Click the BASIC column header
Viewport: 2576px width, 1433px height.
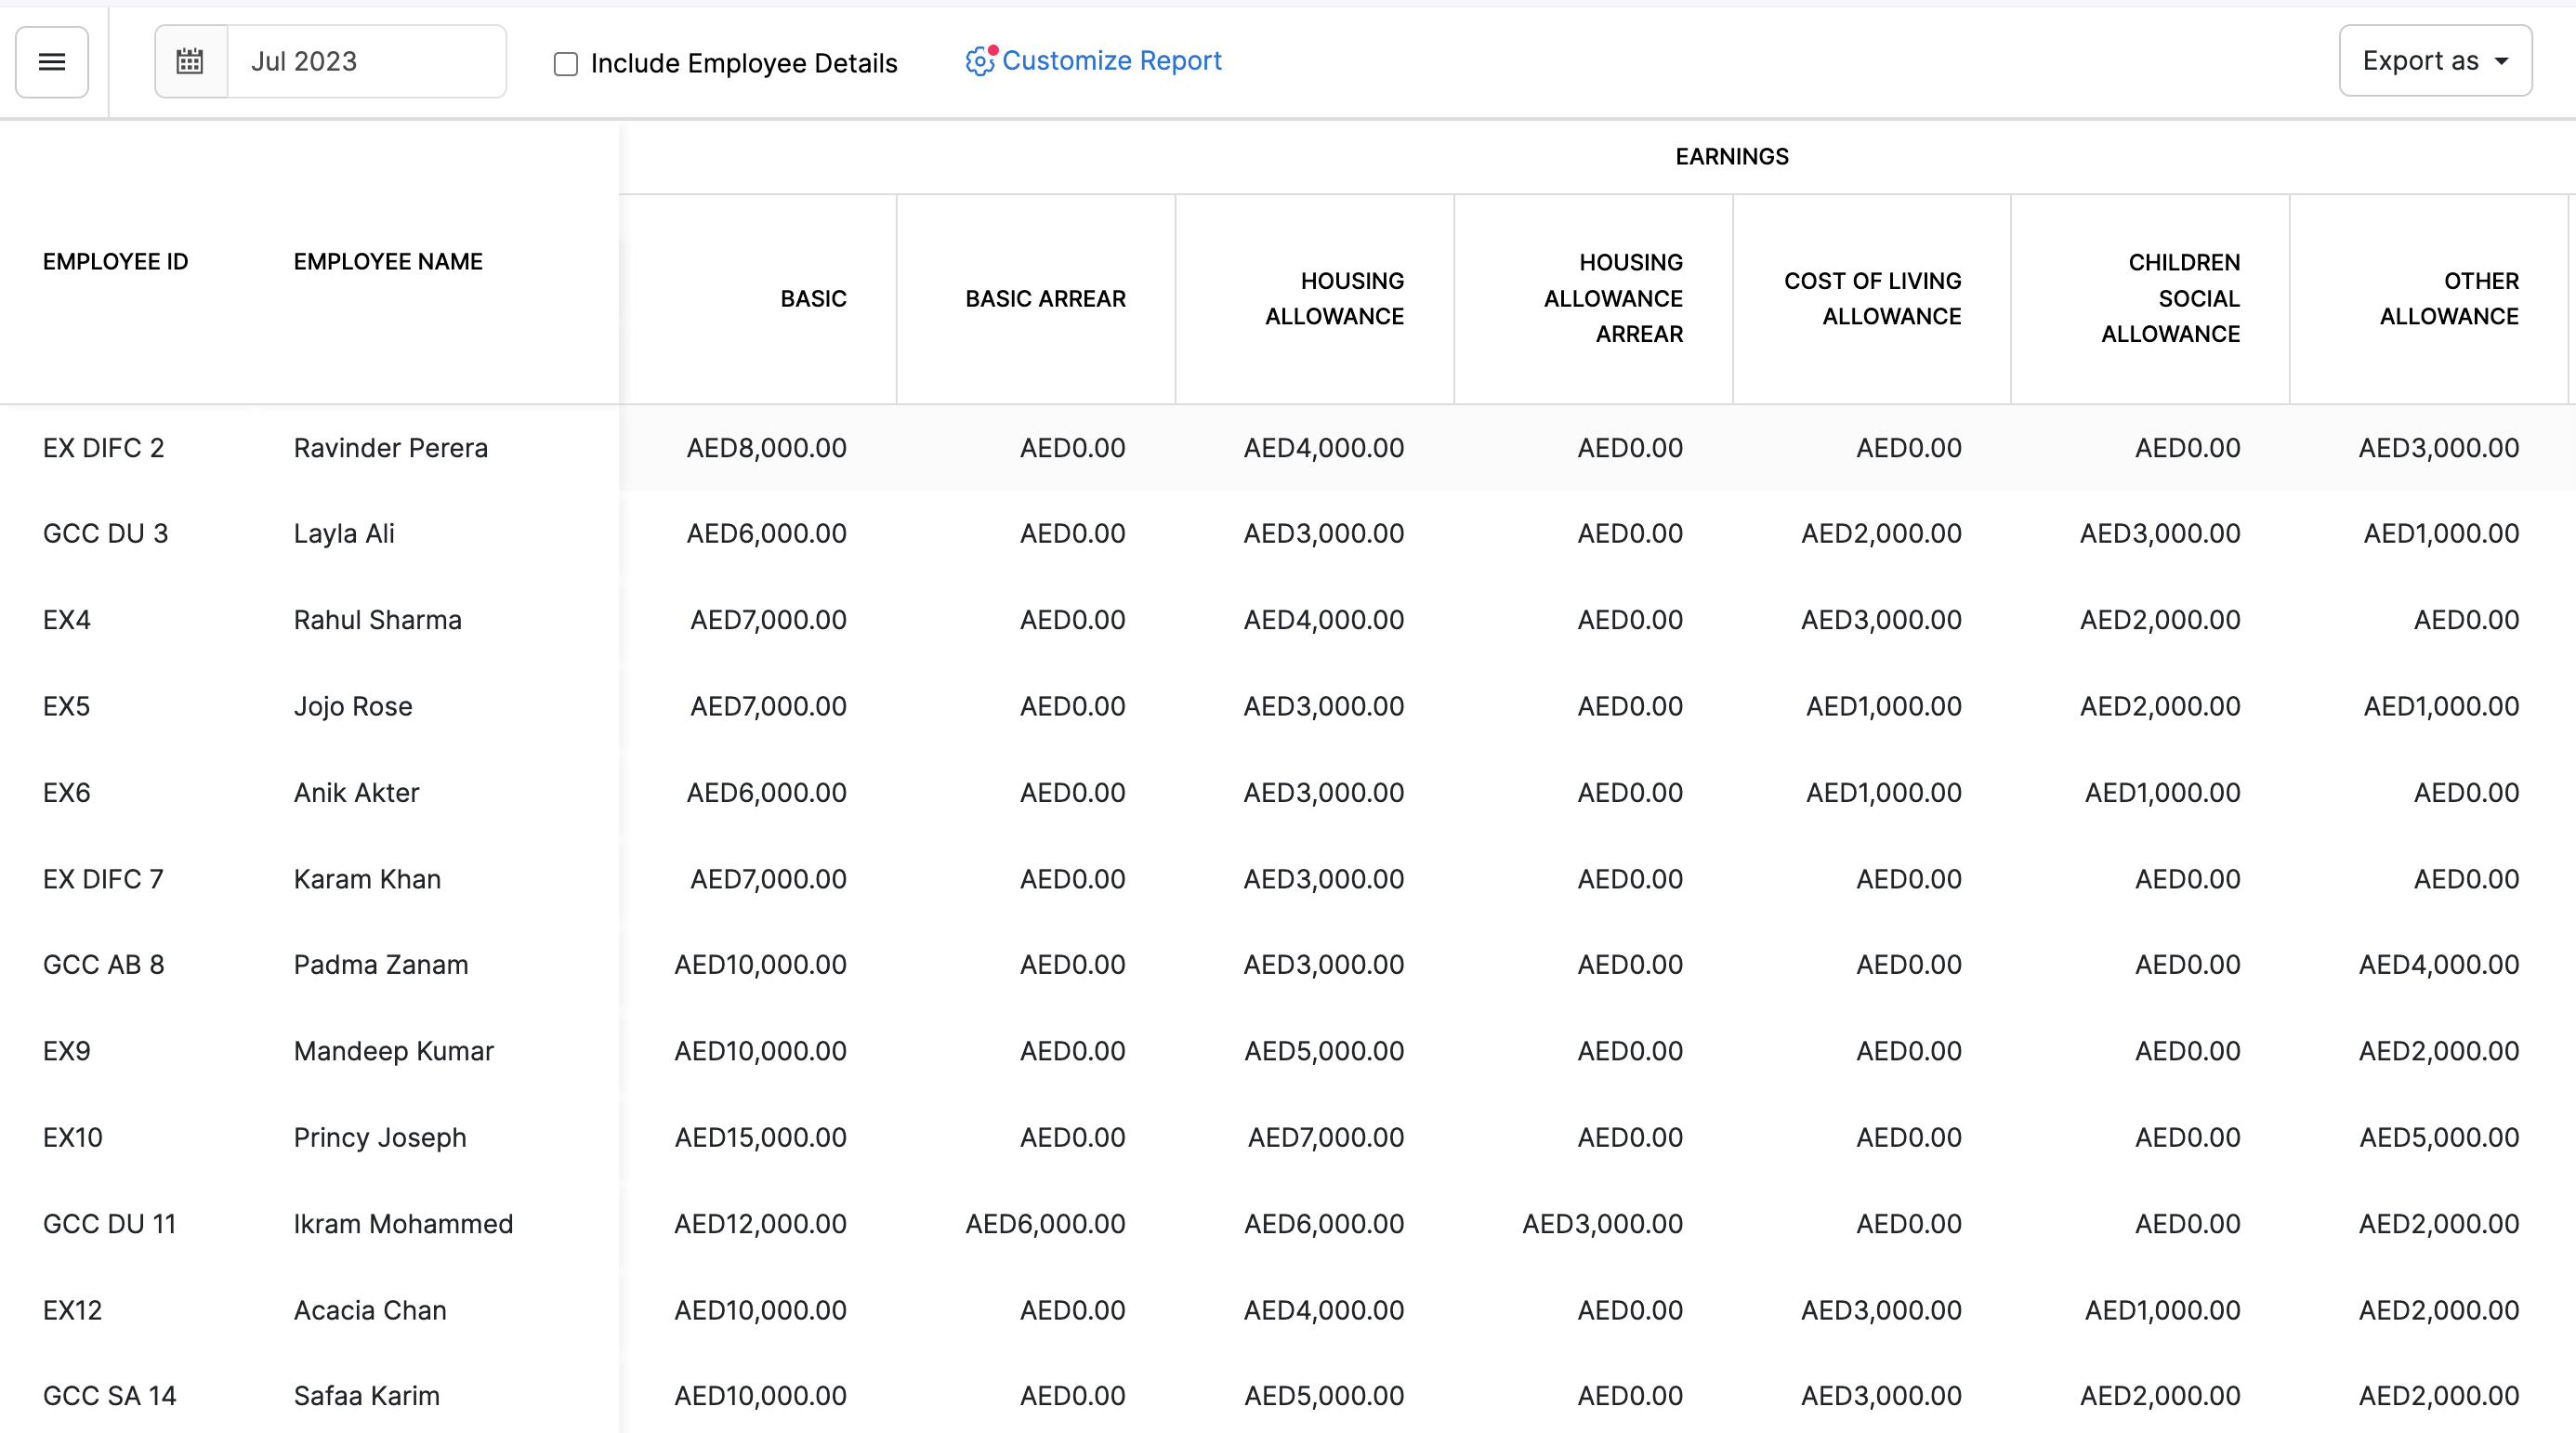813,299
